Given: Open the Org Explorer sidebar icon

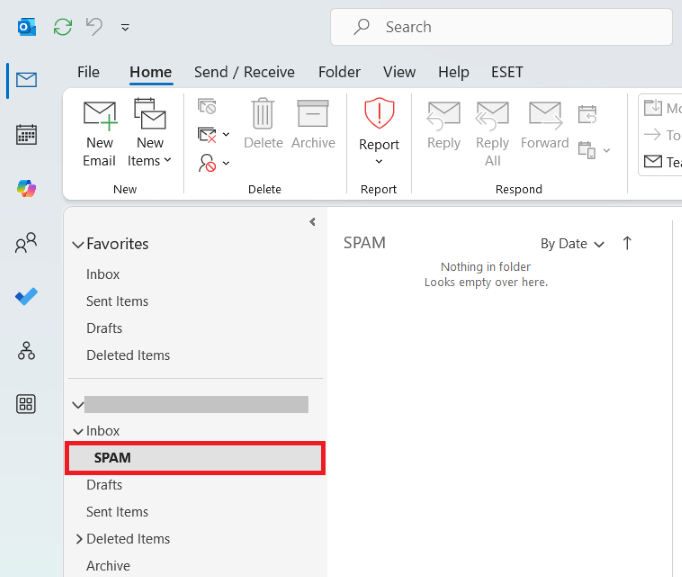Looking at the screenshot, I should click(26, 350).
